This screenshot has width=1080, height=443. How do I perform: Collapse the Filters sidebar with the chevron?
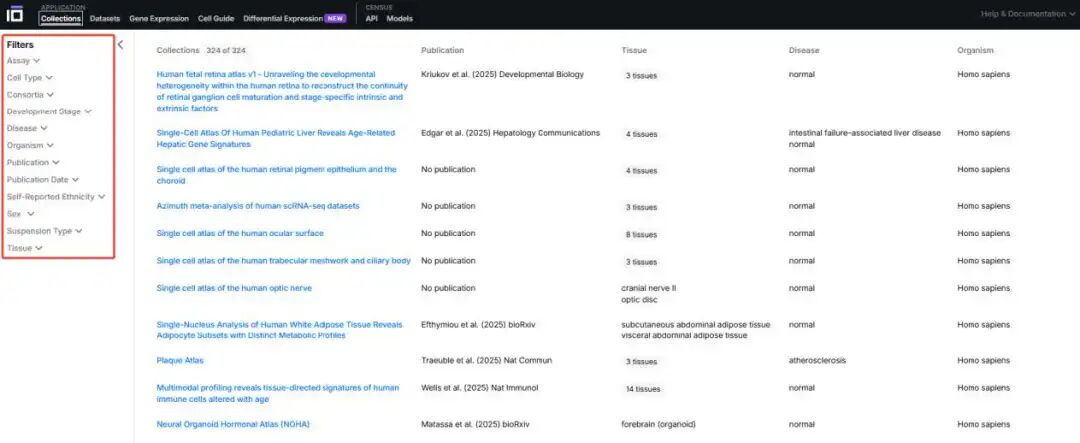click(x=120, y=44)
